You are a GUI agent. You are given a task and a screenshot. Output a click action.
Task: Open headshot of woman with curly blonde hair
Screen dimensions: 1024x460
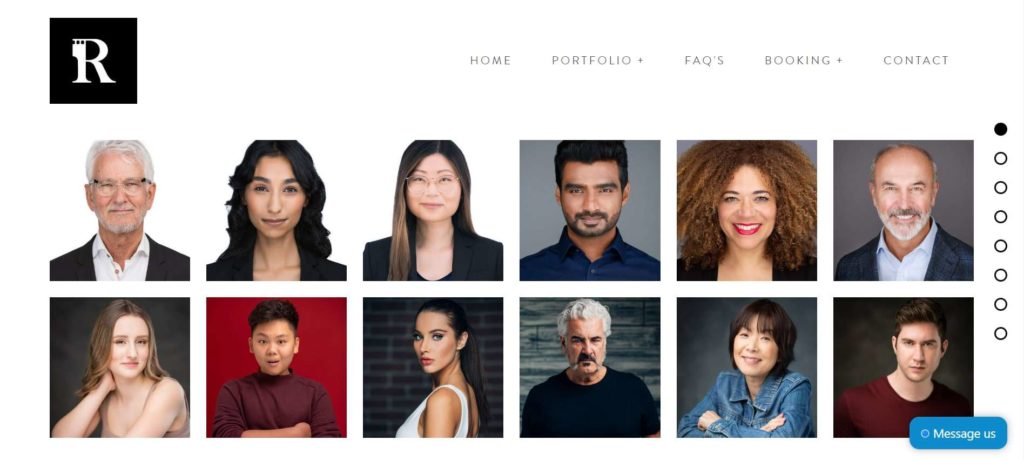point(746,210)
